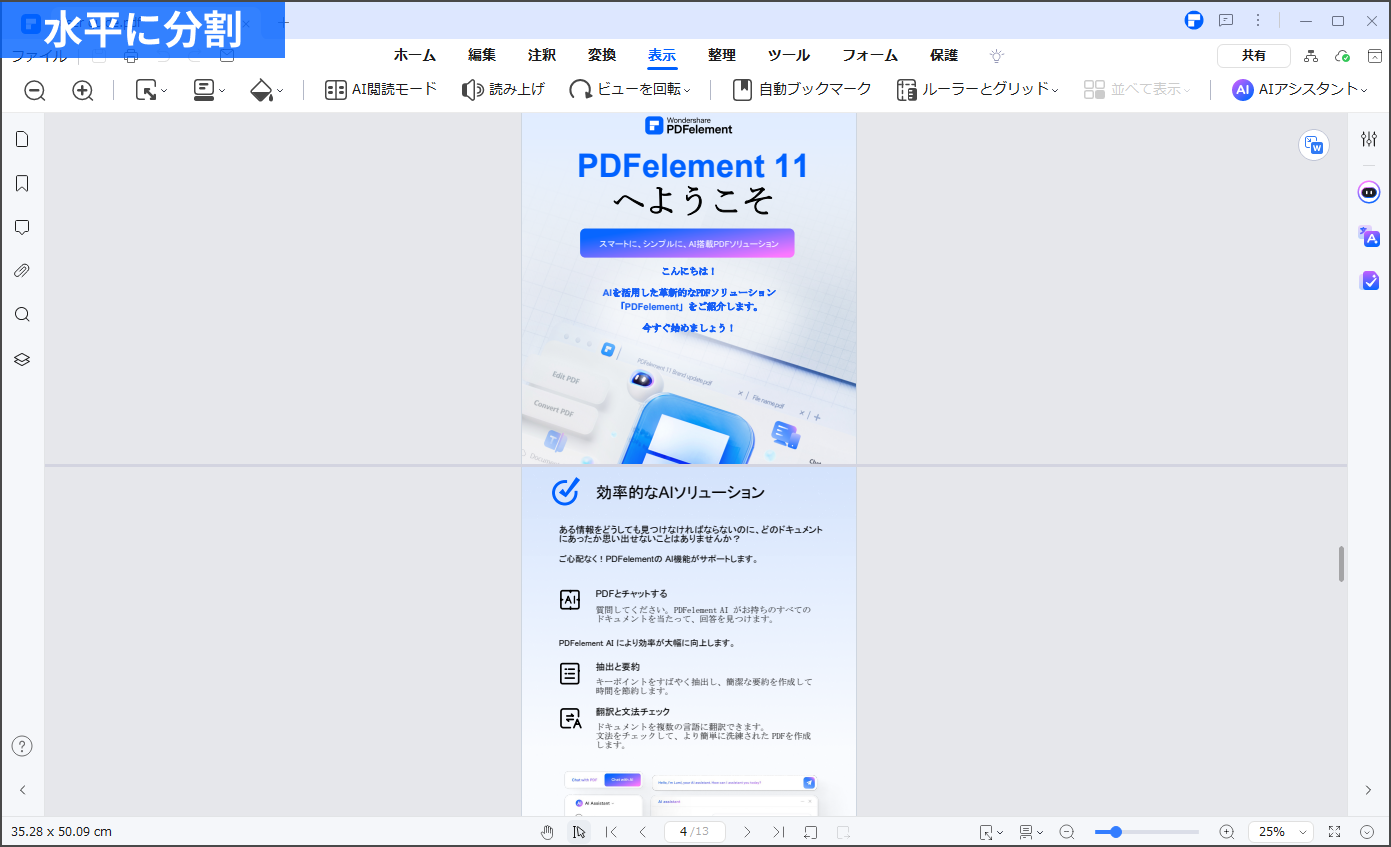Zoom out with status bar minus icon
Screen dimensions: 1391x847
(x=1067, y=832)
